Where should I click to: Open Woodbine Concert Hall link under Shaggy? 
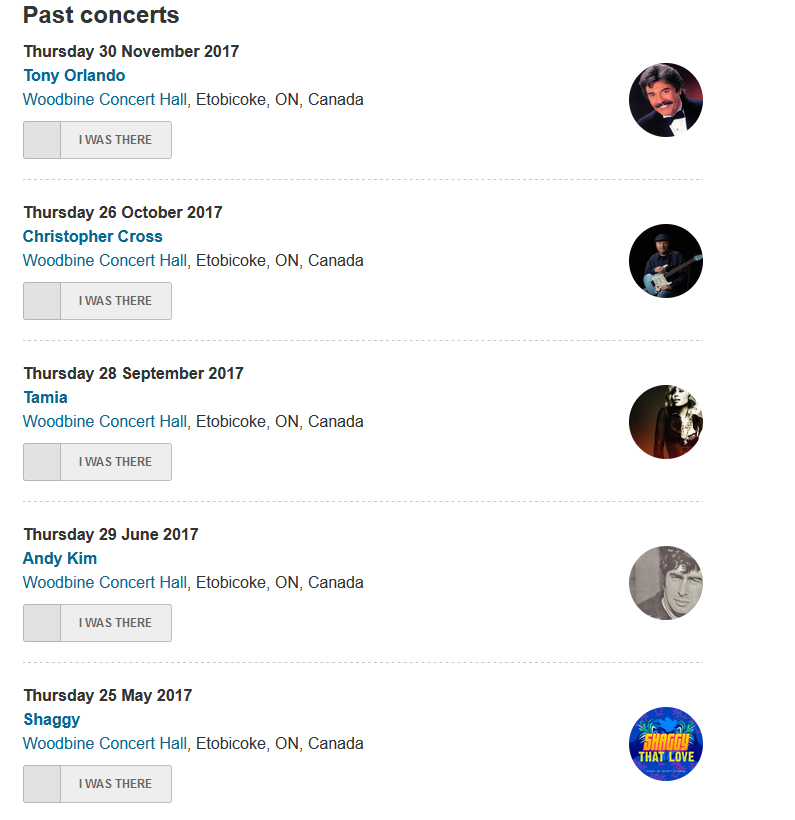point(105,744)
